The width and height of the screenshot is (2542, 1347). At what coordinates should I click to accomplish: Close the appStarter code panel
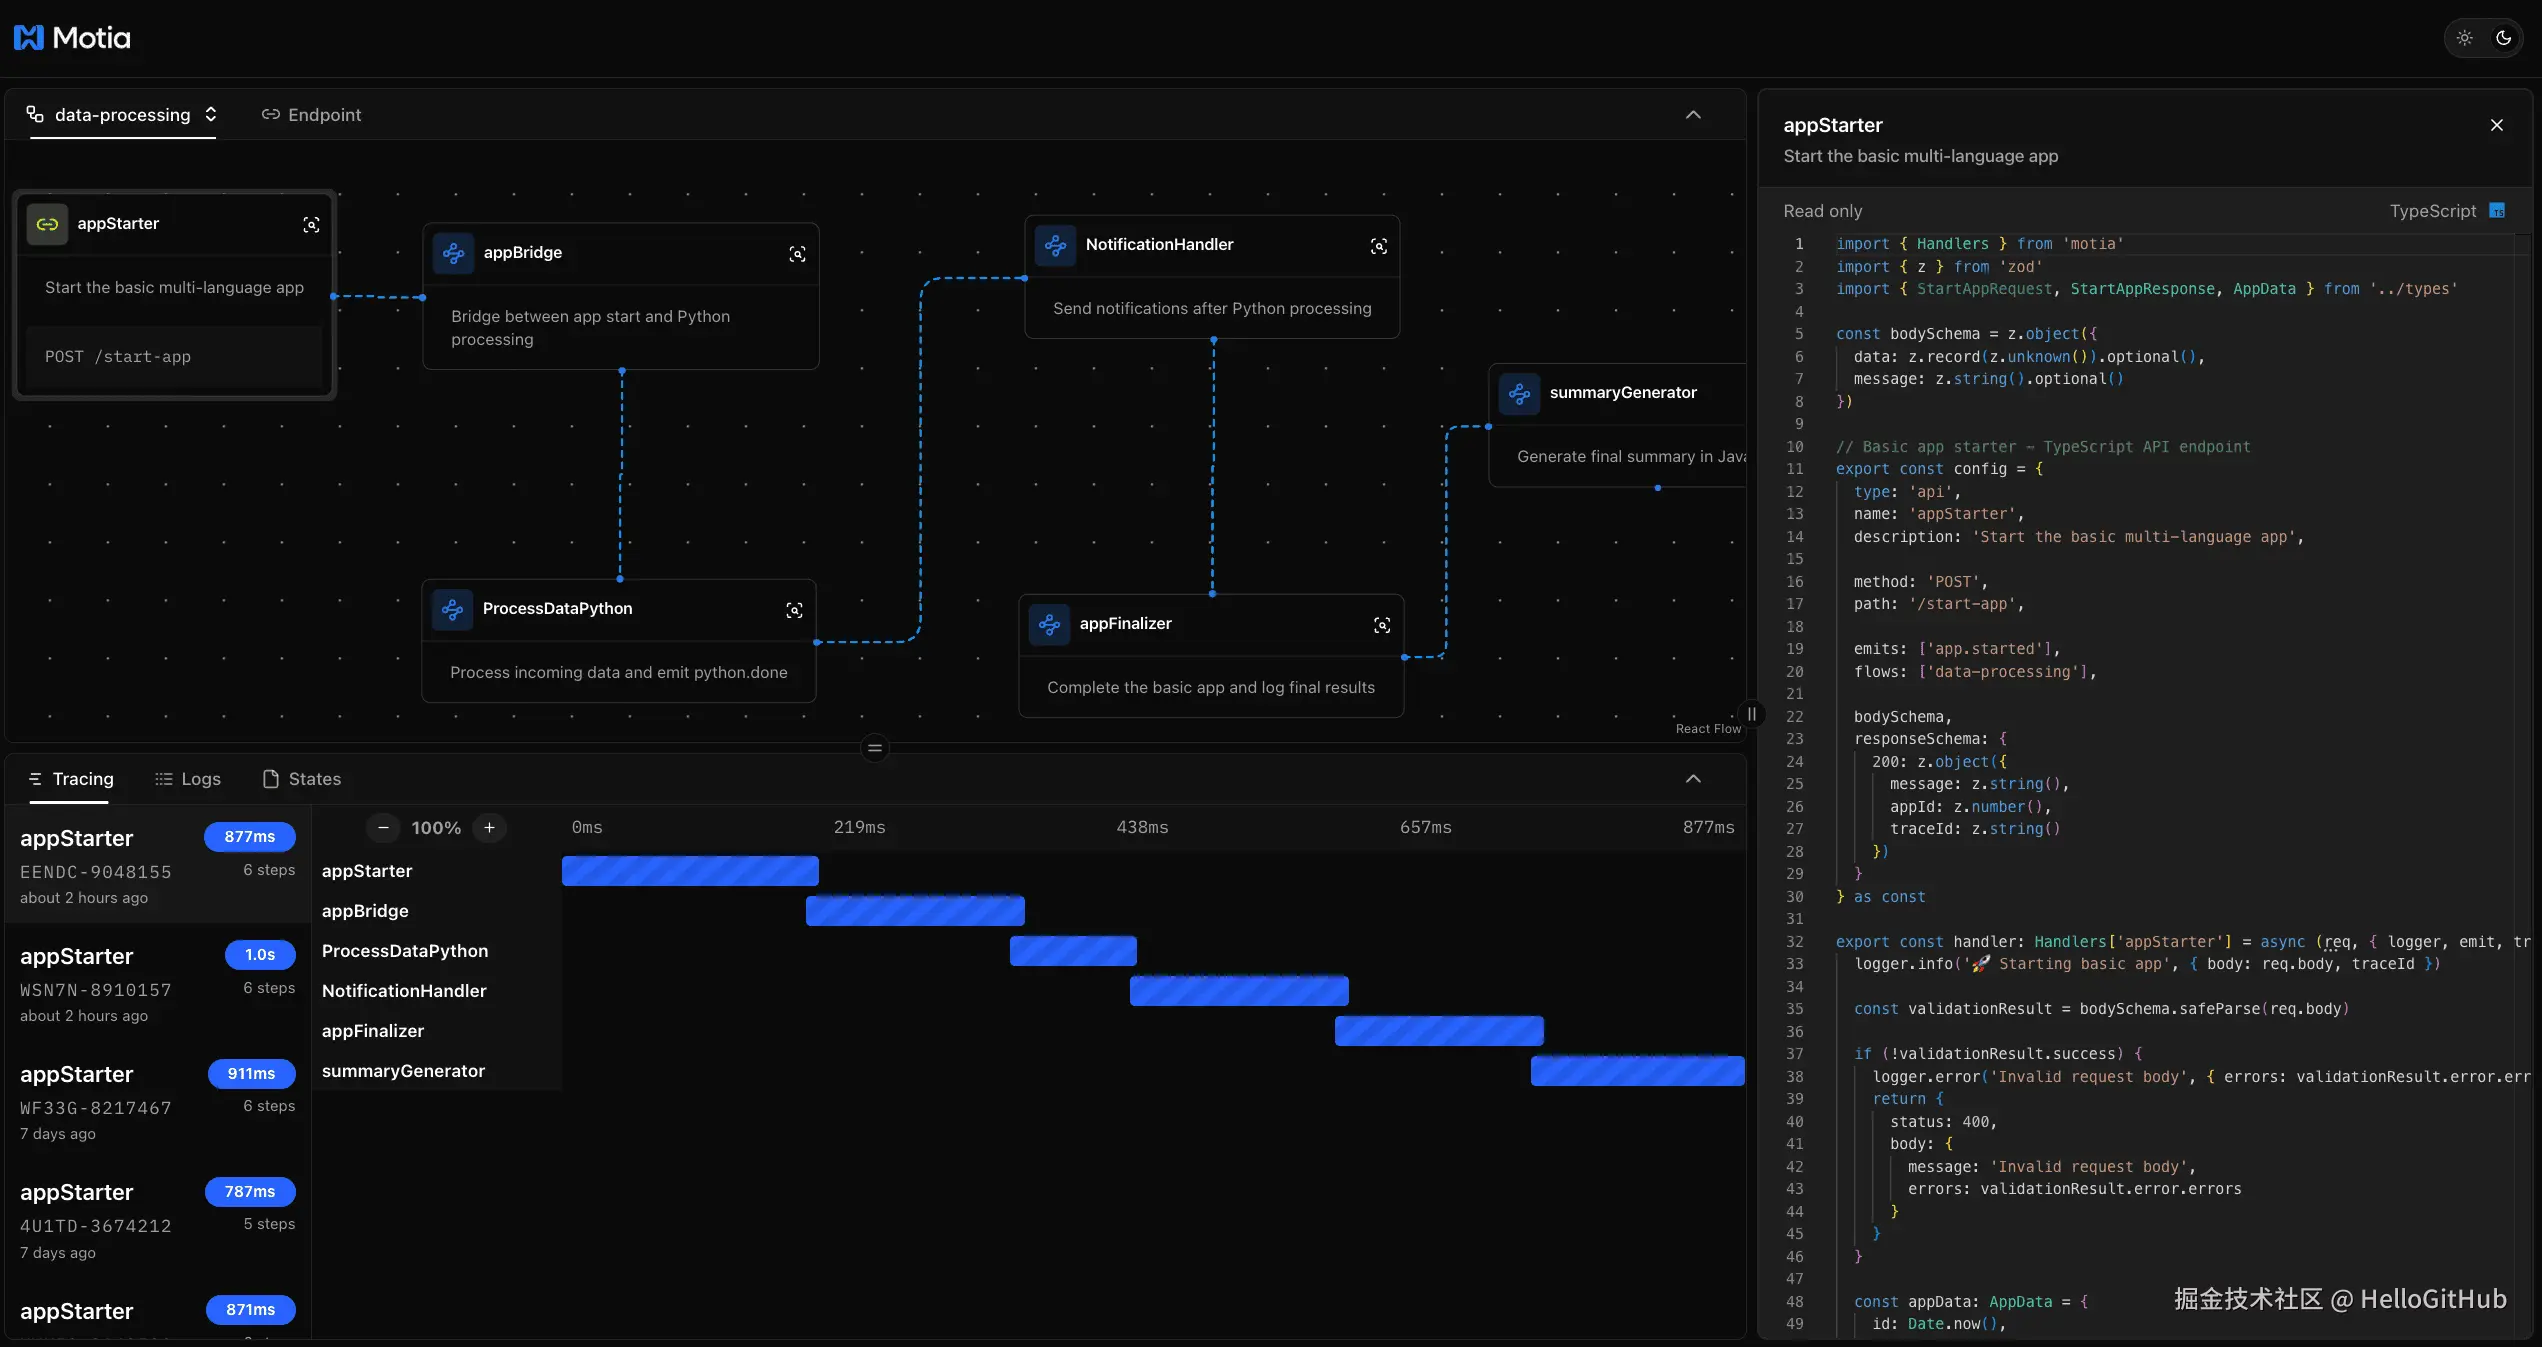pyautogui.click(x=2496, y=125)
